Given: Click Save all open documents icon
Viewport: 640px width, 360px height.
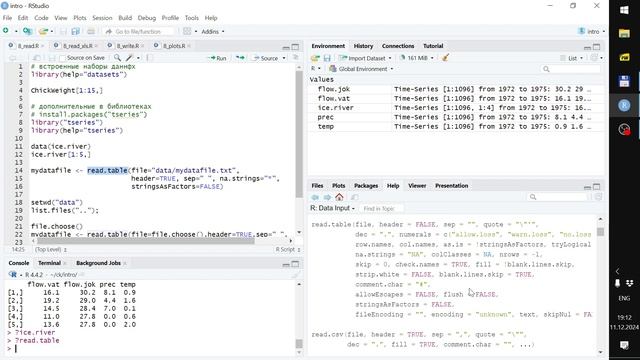Looking at the screenshot, I should (x=76, y=31).
